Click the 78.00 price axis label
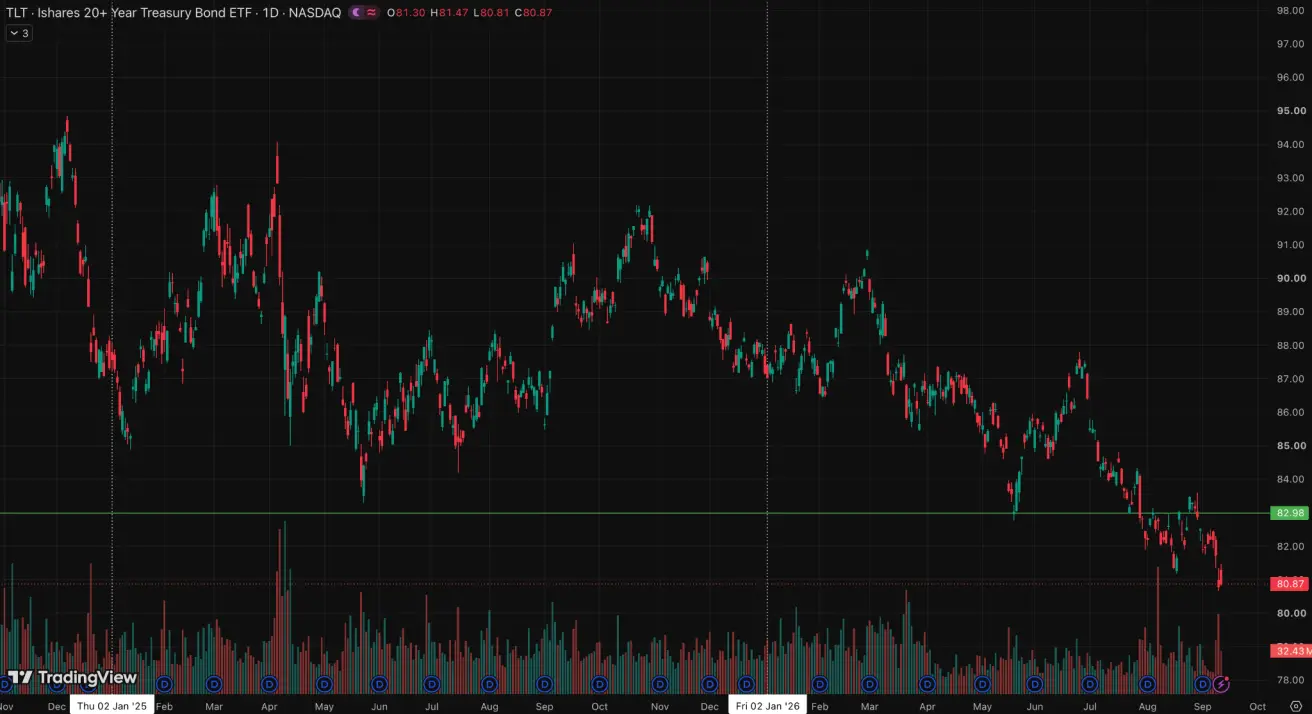The image size is (1312, 714). pyautogui.click(x=1291, y=680)
